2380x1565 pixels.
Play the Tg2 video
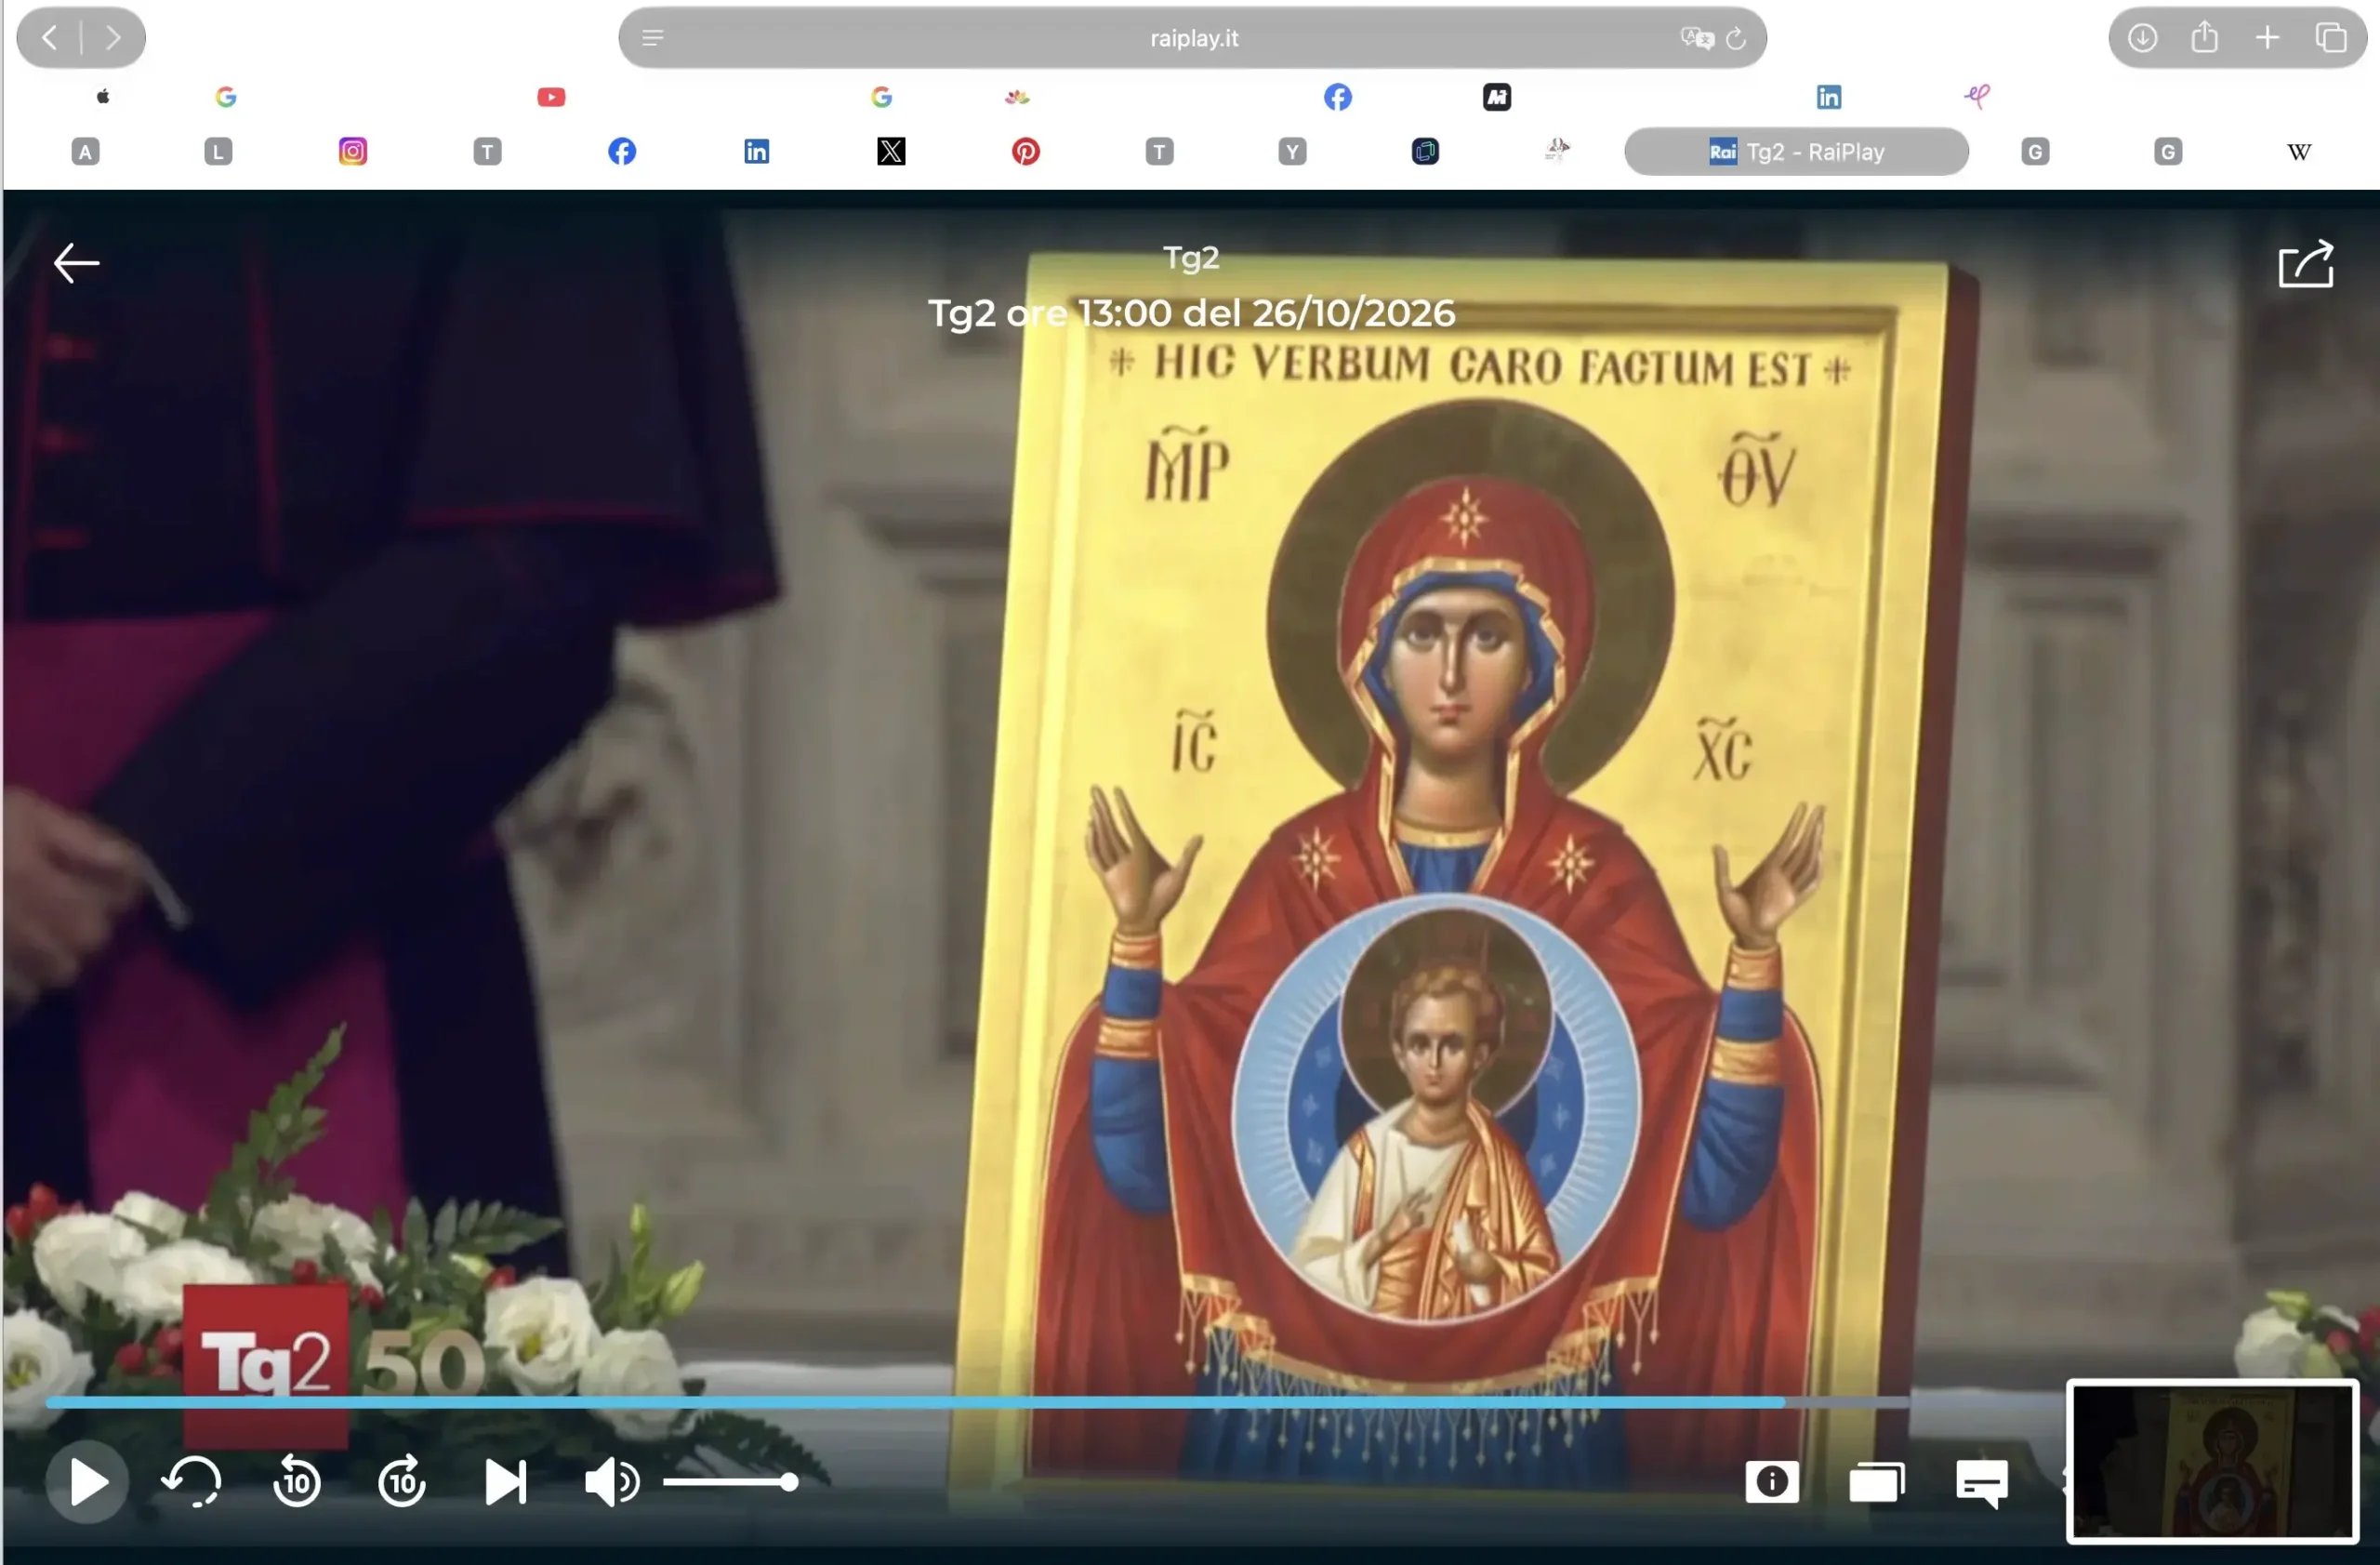tap(87, 1482)
